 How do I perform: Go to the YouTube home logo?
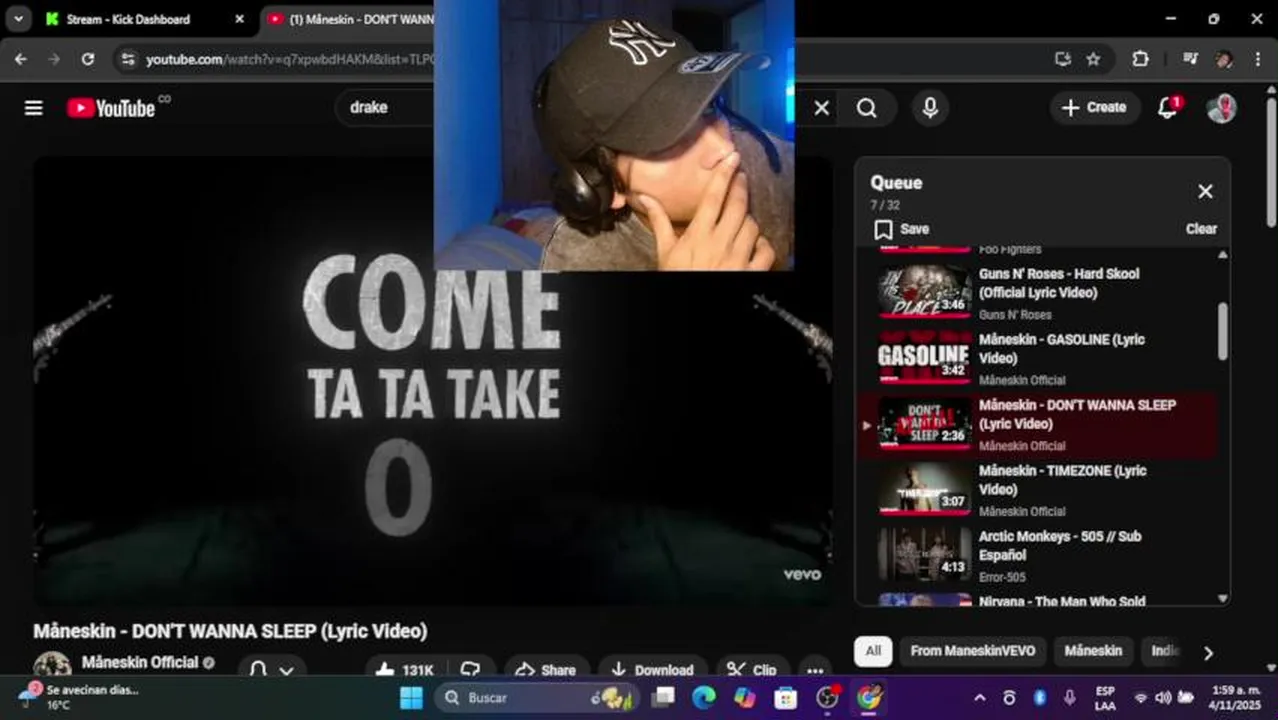coord(111,108)
